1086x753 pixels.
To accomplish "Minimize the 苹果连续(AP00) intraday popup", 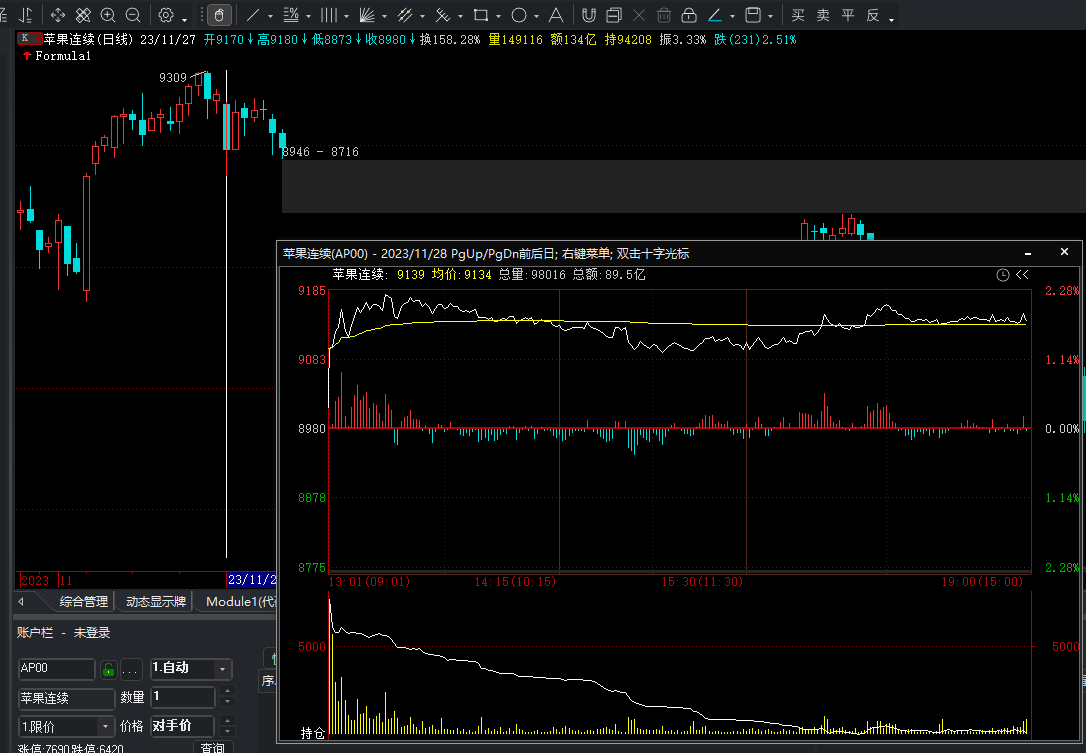I will [x=1028, y=254].
